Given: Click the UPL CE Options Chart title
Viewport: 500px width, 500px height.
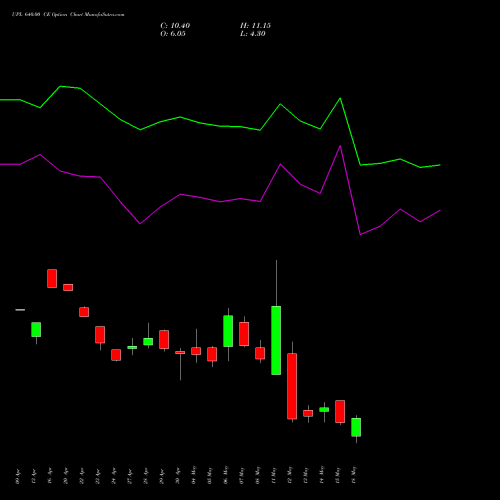Looking at the screenshot, I should 68,15.
